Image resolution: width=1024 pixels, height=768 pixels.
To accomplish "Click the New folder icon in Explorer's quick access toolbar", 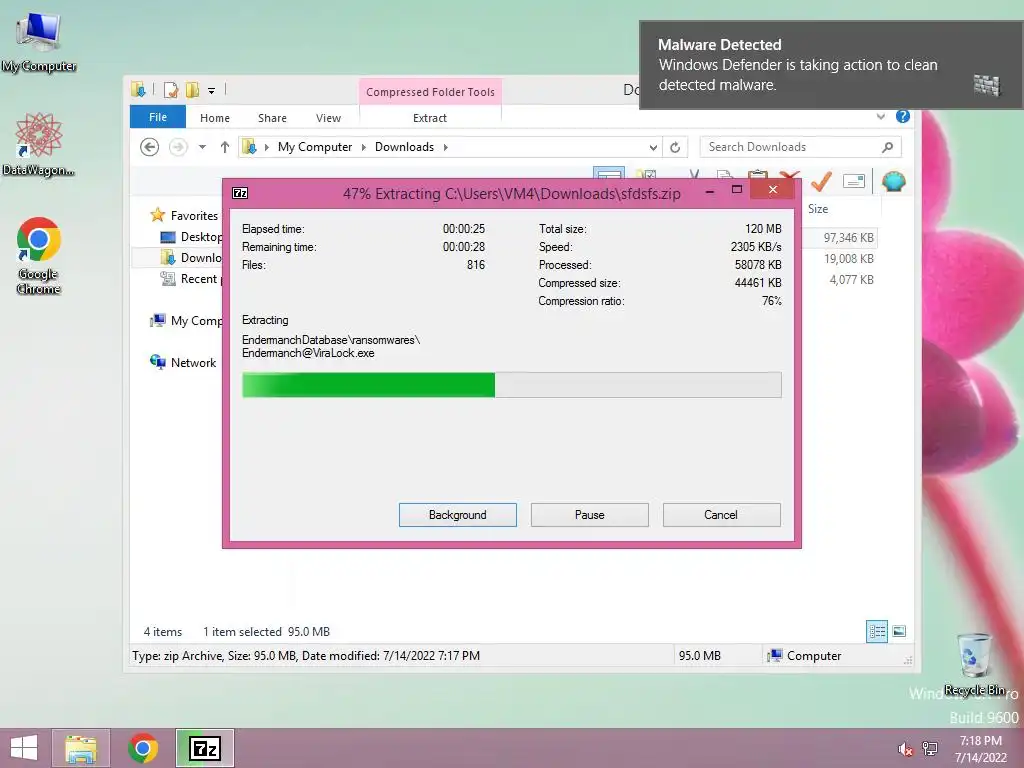I will (x=192, y=90).
